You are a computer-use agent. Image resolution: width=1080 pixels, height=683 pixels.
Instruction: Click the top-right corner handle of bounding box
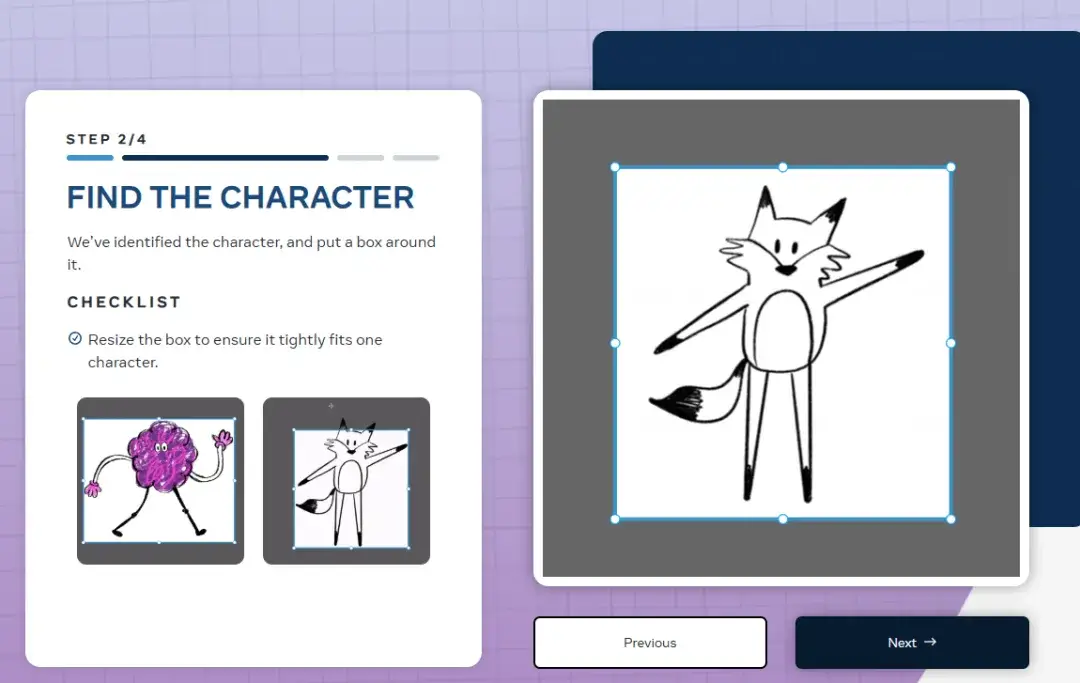951,167
